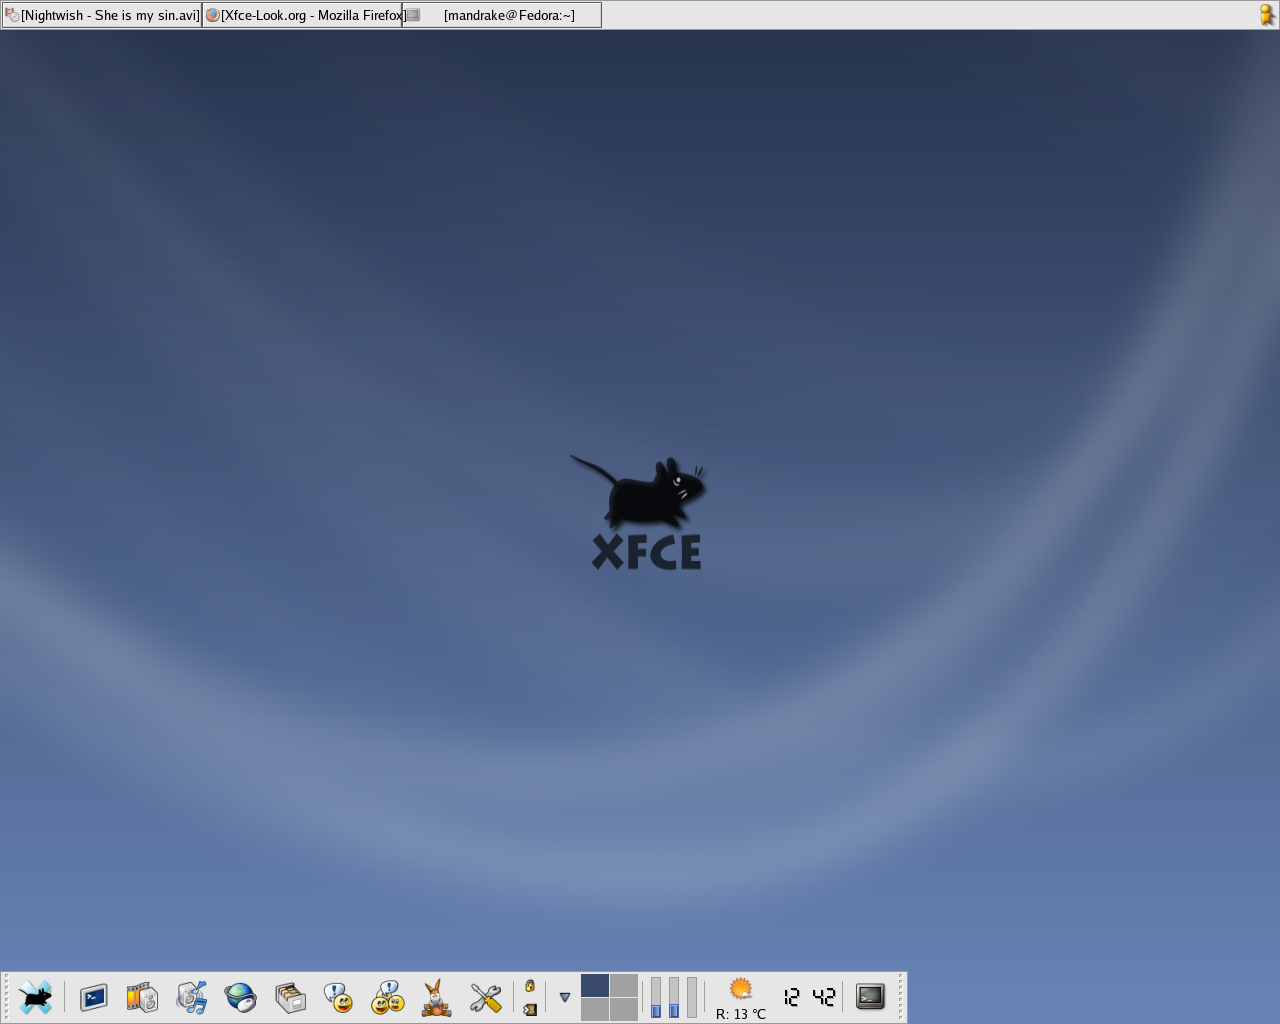
Task: Switch to the bottom-right workspace
Action: coord(624,1010)
